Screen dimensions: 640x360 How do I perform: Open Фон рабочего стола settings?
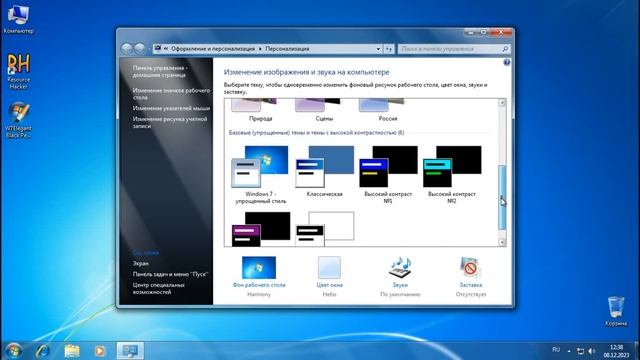(x=259, y=276)
